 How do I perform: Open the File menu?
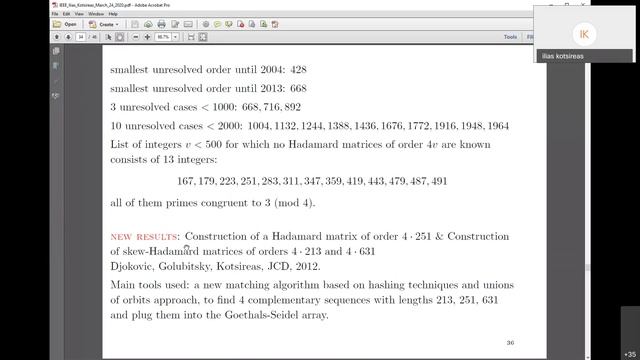pyautogui.click(x=55, y=14)
